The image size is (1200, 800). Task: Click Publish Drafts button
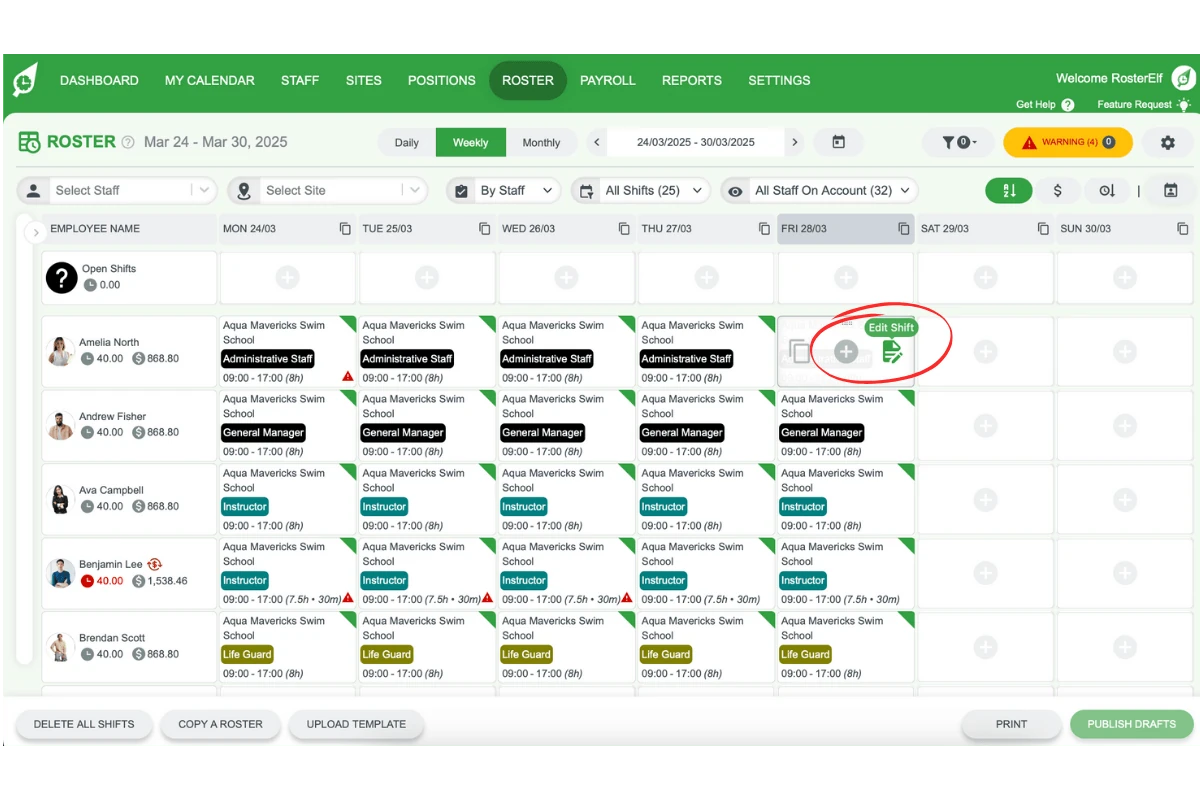coord(1132,724)
